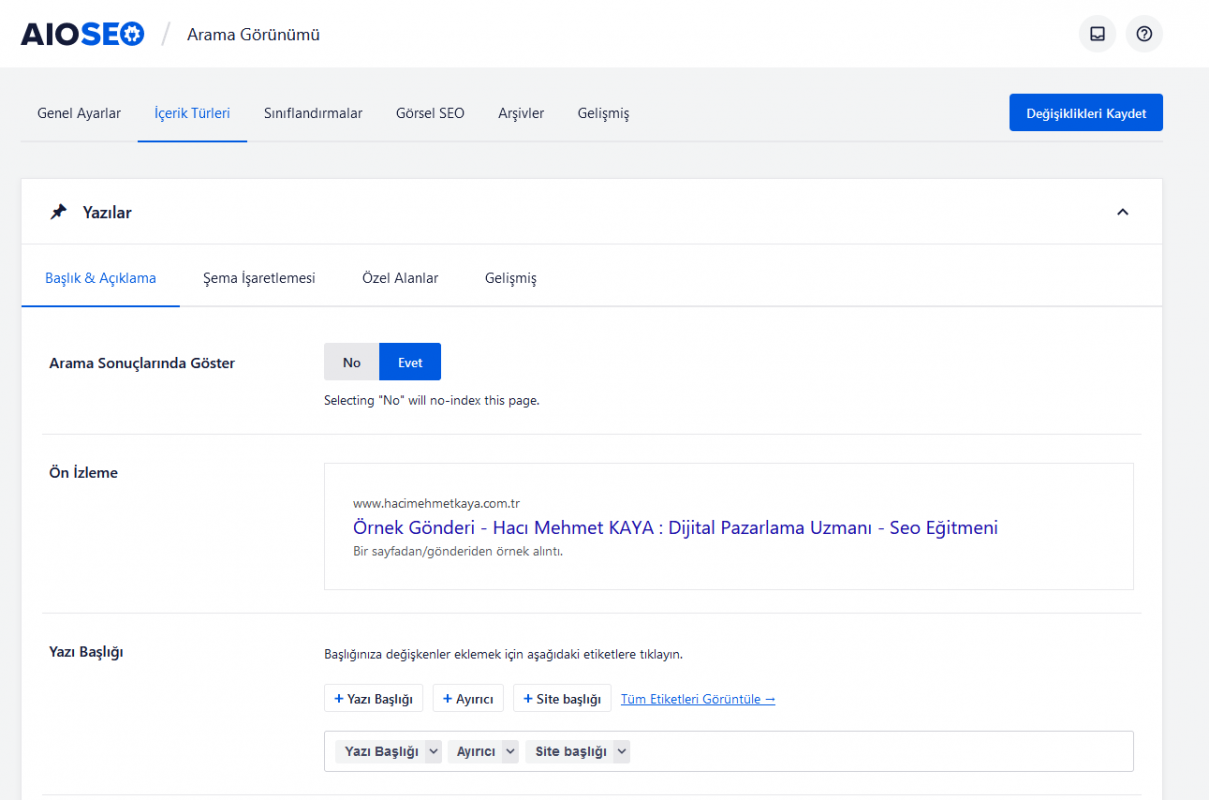1209x800 pixels.
Task: Select No for Arama Sonuçlarında Göster
Action: 351,362
